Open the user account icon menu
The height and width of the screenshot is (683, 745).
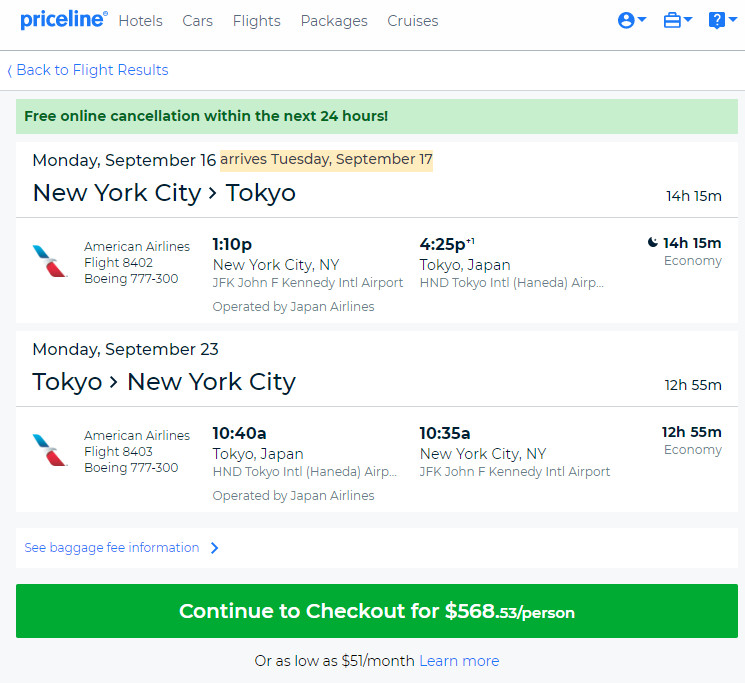(626, 20)
